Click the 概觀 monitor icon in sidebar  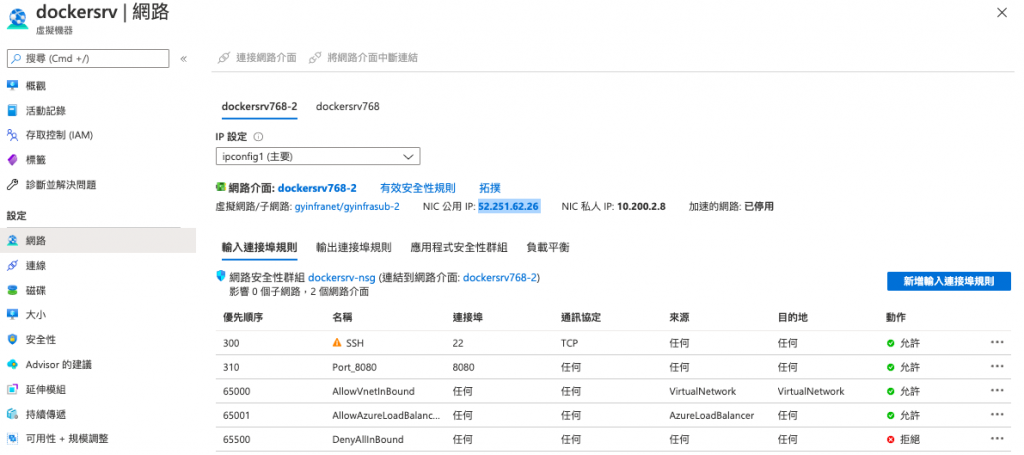tap(12, 86)
